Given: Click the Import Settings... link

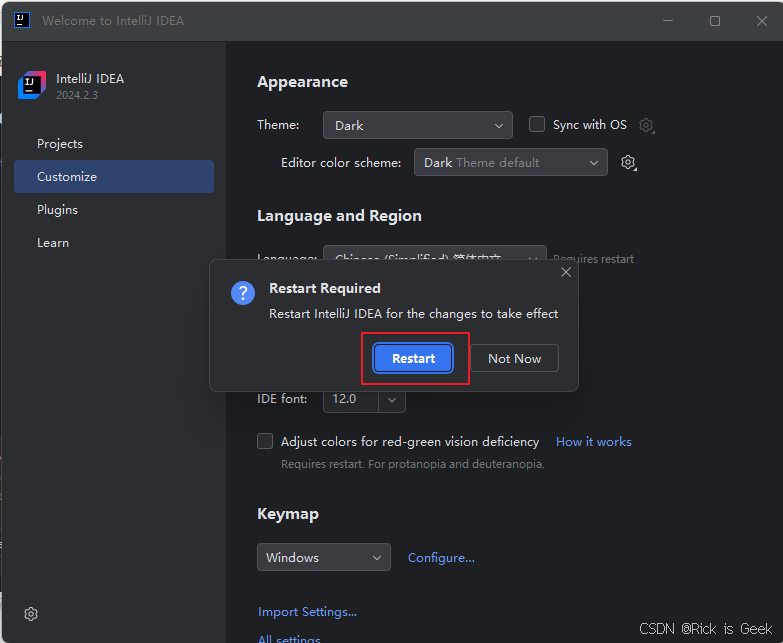Looking at the screenshot, I should (307, 612).
